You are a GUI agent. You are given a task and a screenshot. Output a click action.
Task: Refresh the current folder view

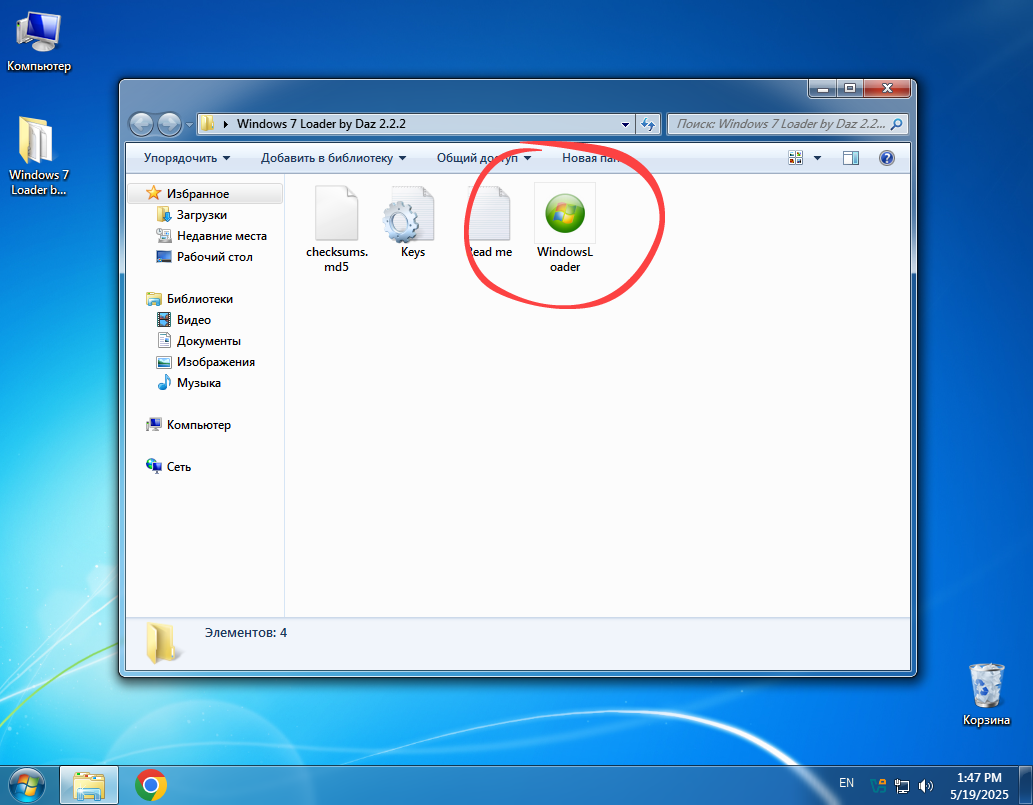pos(648,124)
